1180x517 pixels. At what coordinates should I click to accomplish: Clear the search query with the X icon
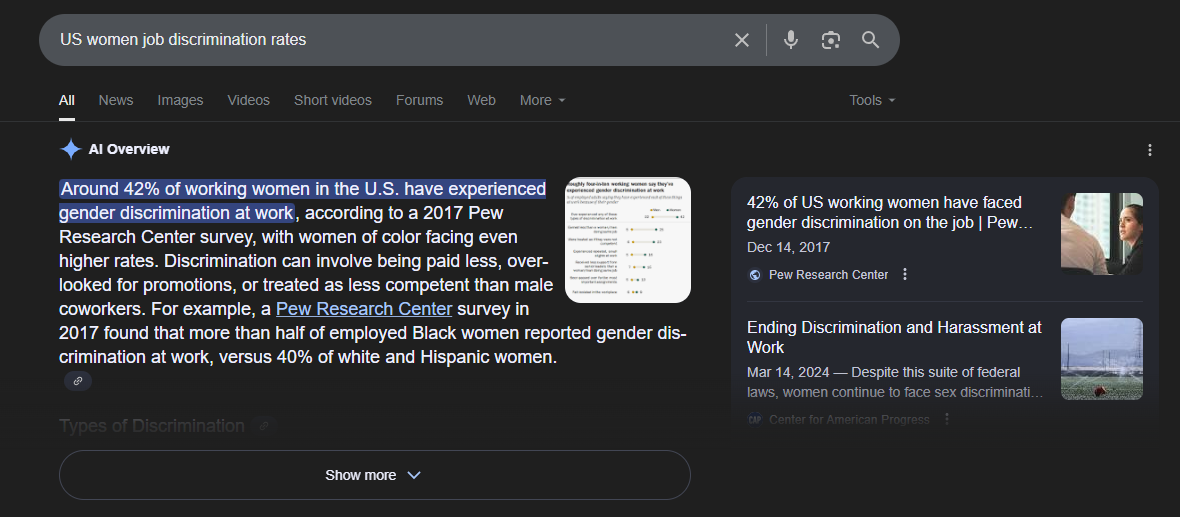click(742, 40)
